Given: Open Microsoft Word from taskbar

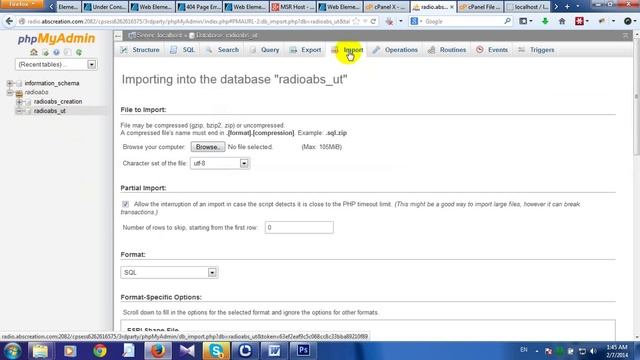Looking at the screenshot, I should [x=274, y=351].
